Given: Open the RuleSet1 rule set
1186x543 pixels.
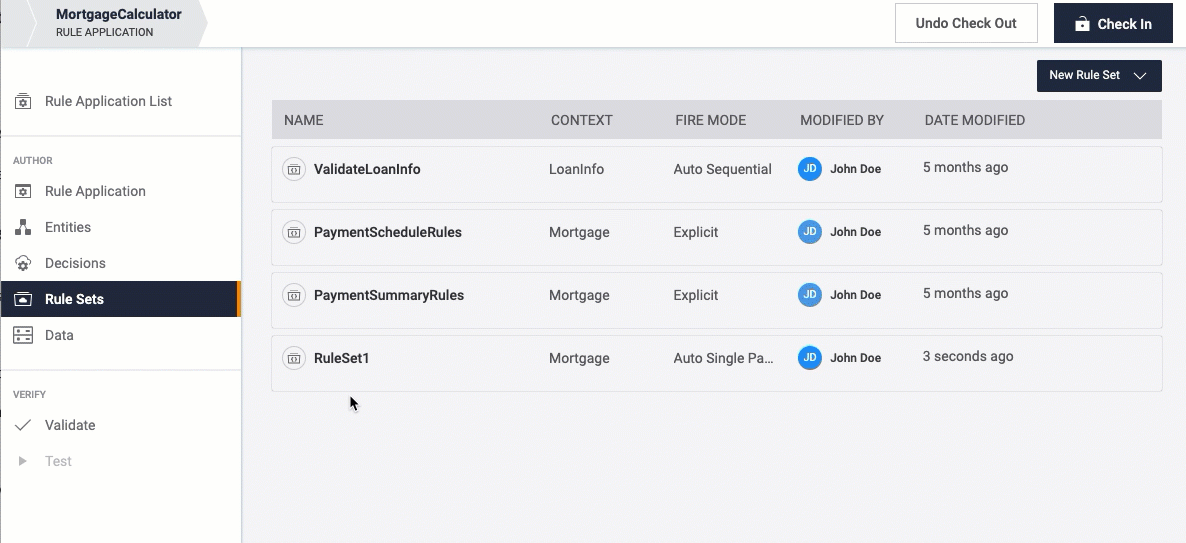Looking at the screenshot, I should click(341, 358).
